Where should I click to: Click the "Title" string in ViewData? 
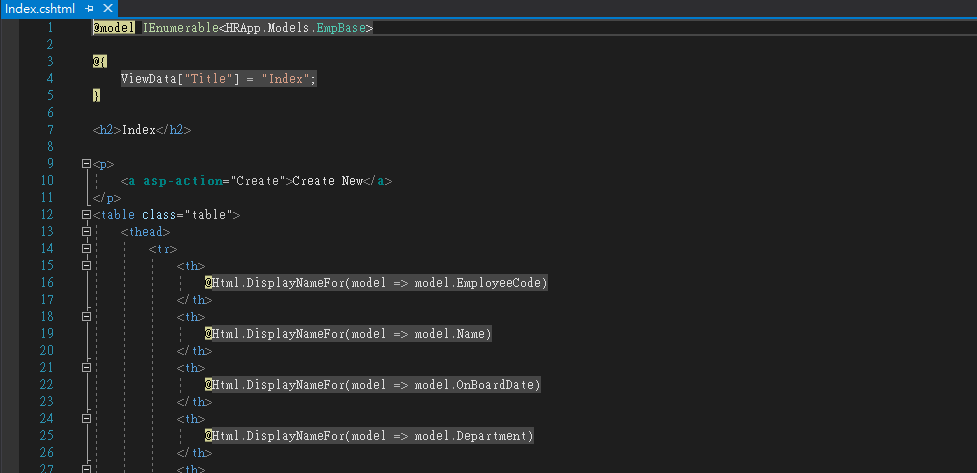pyautogui.click(x=209, y=79)
